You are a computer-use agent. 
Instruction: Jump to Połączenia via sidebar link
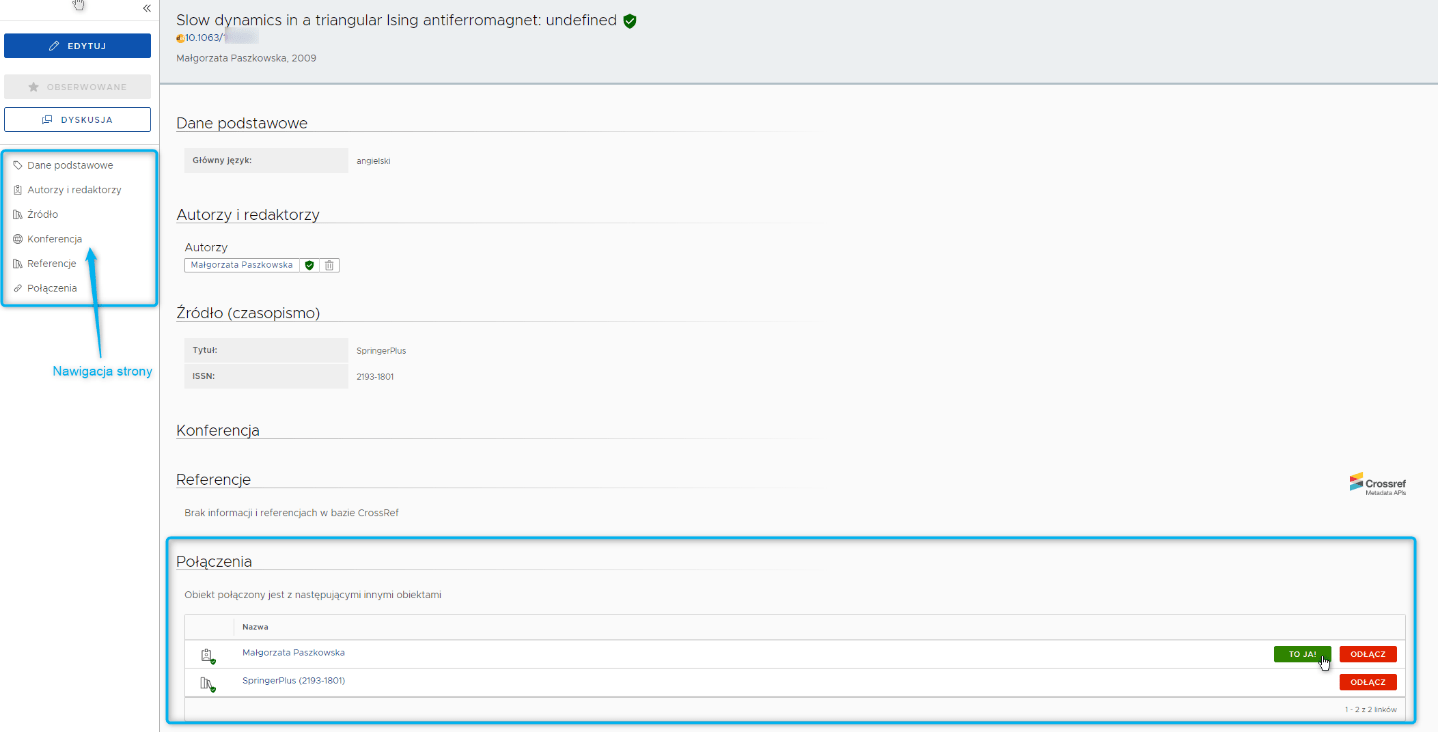(x=52, y=288)
